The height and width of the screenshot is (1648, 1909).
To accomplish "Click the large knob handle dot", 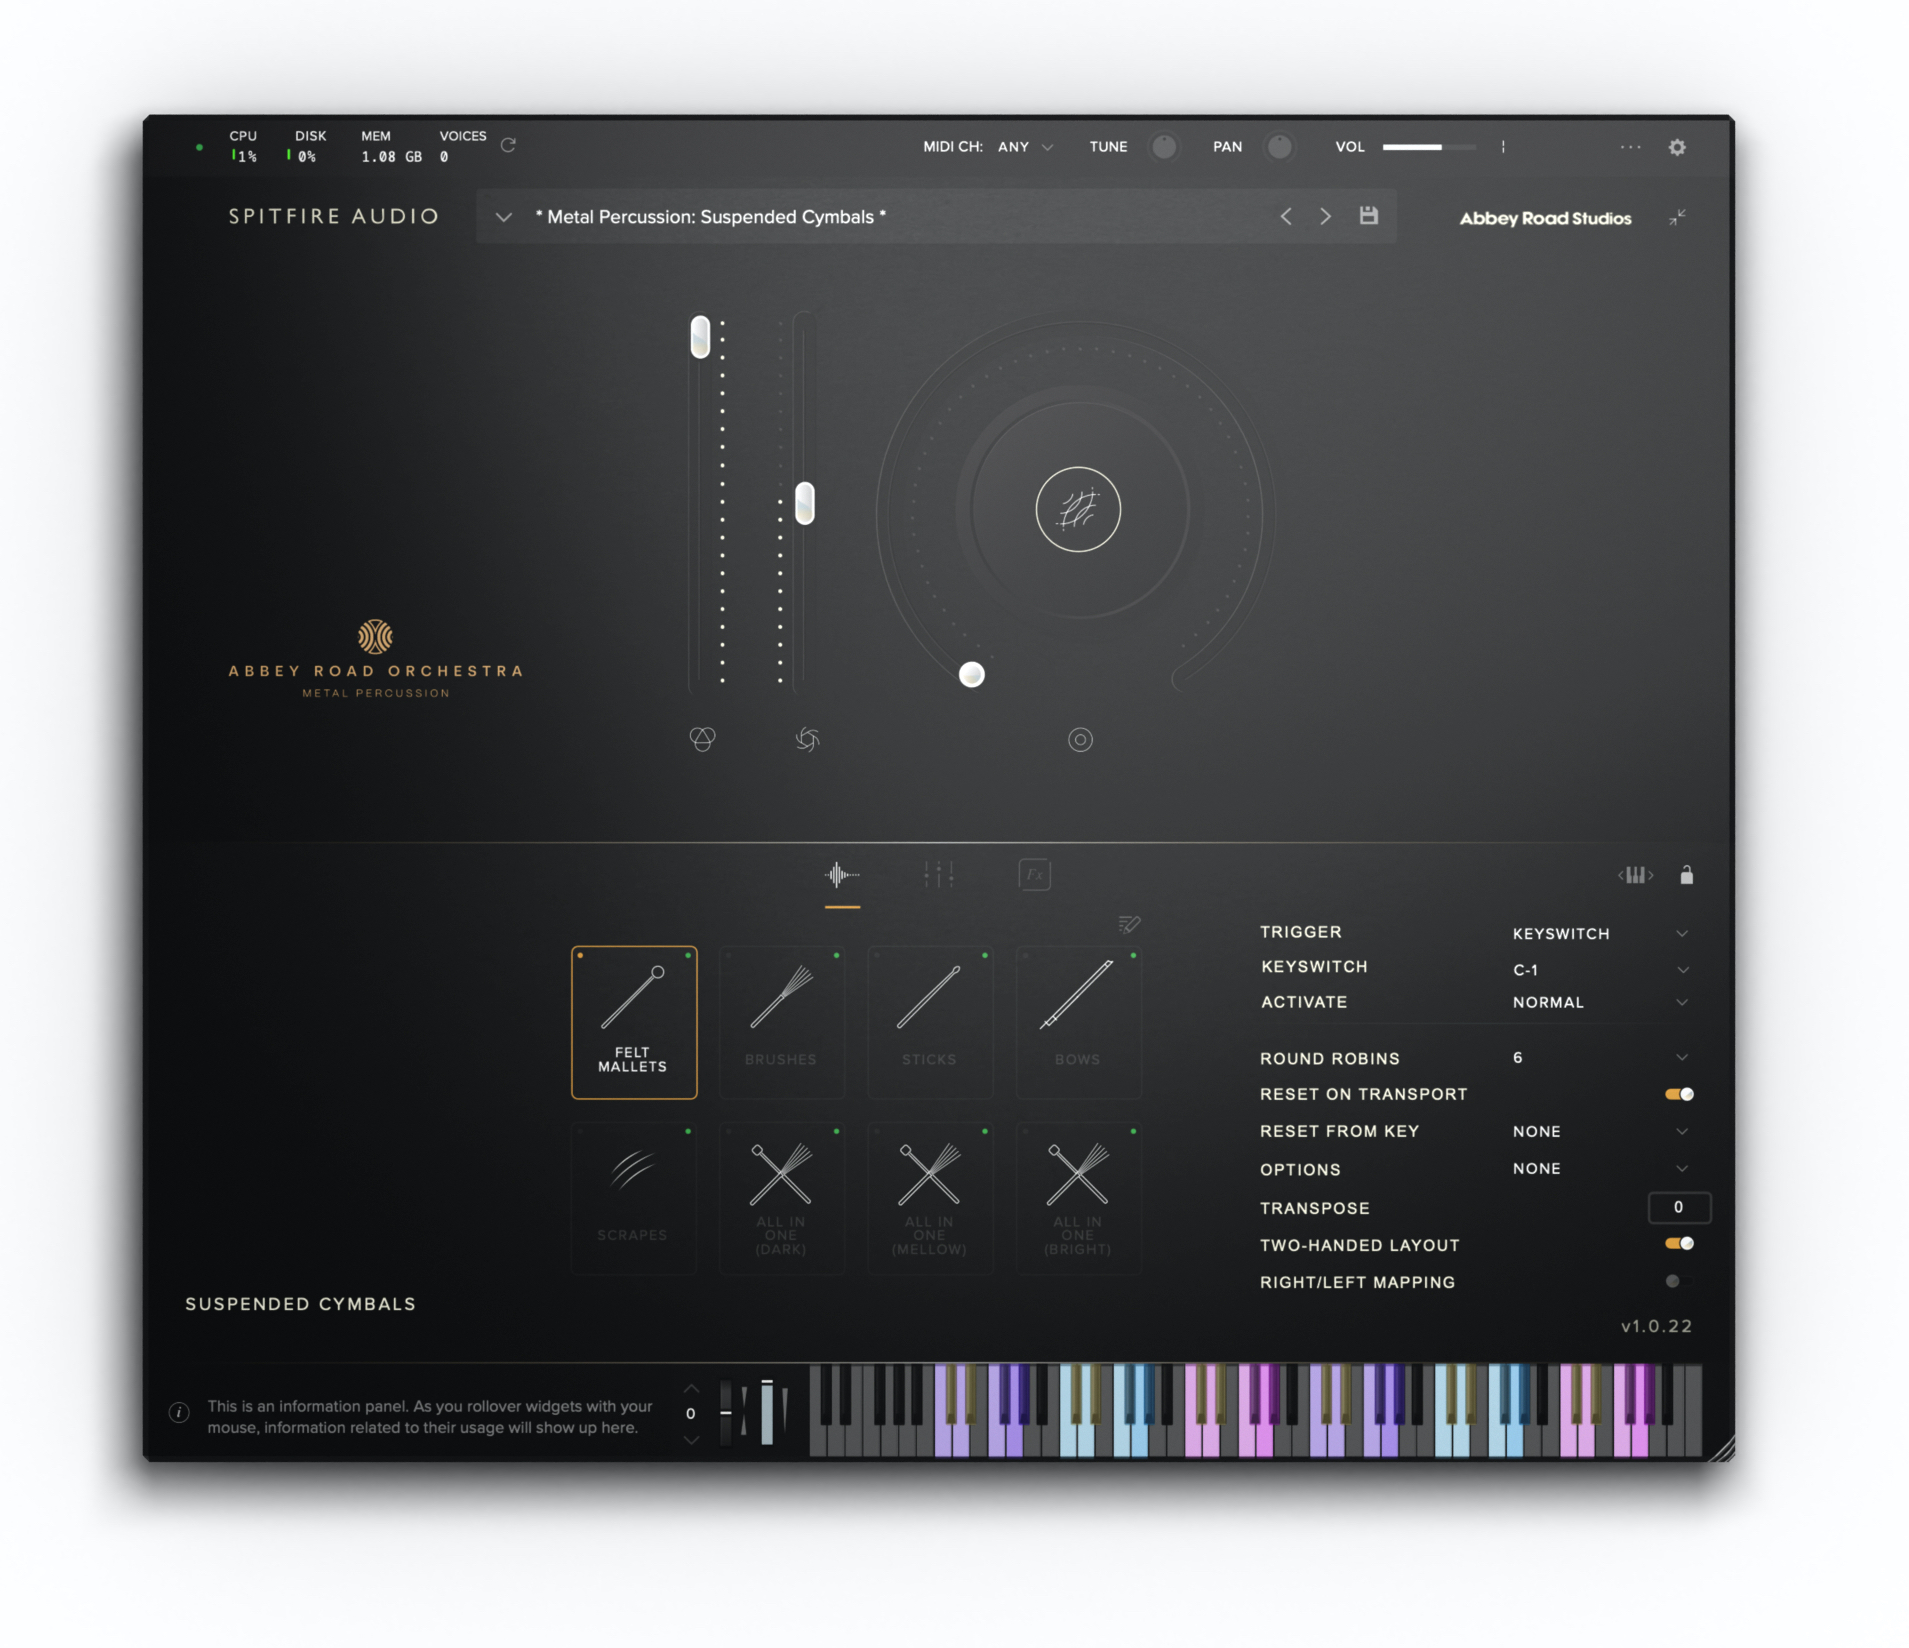I will tap(971, 675).
